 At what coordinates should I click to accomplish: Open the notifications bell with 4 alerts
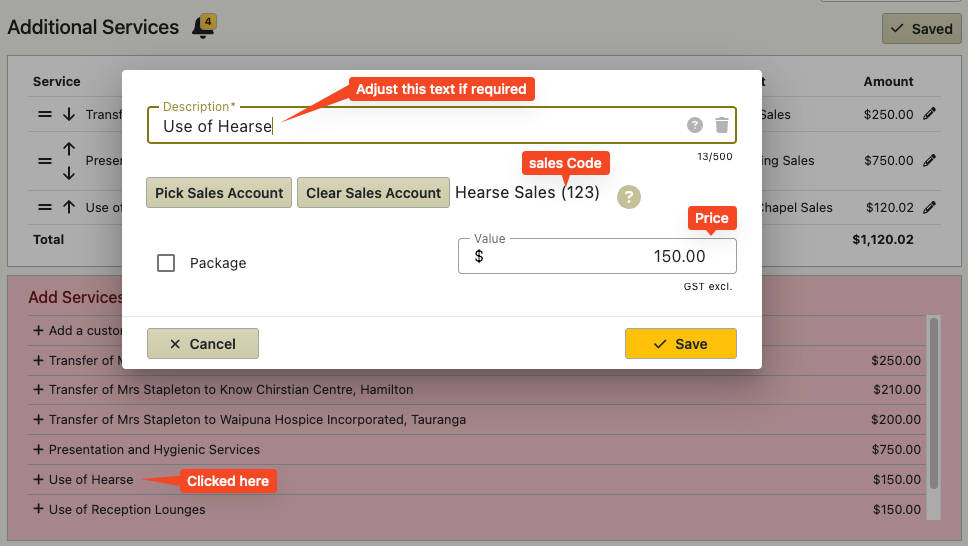tap(203, 27)
